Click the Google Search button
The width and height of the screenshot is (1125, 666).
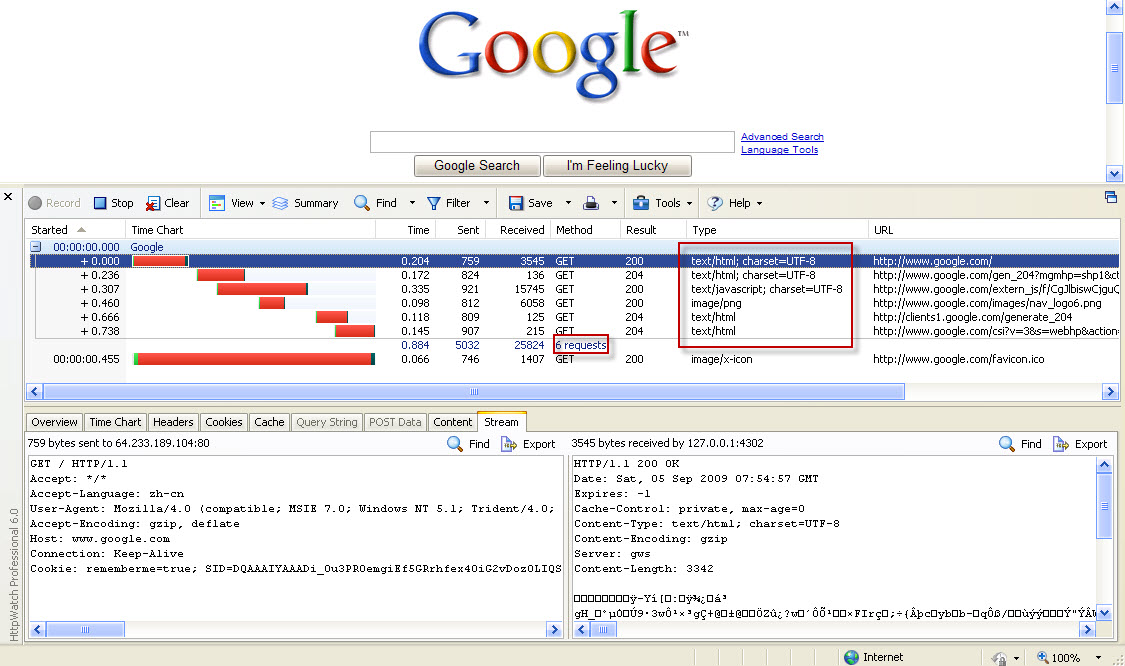point(477,166)
